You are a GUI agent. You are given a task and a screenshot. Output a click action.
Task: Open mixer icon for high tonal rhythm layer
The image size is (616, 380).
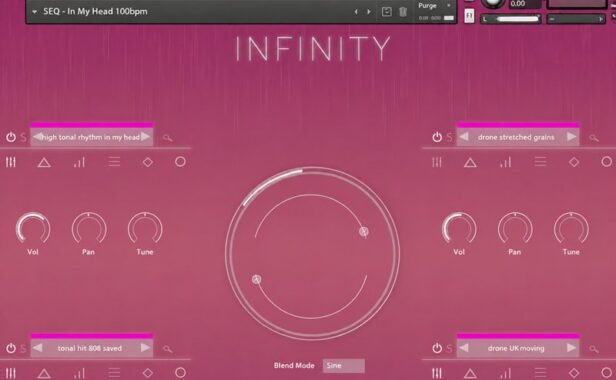point(11,162)
